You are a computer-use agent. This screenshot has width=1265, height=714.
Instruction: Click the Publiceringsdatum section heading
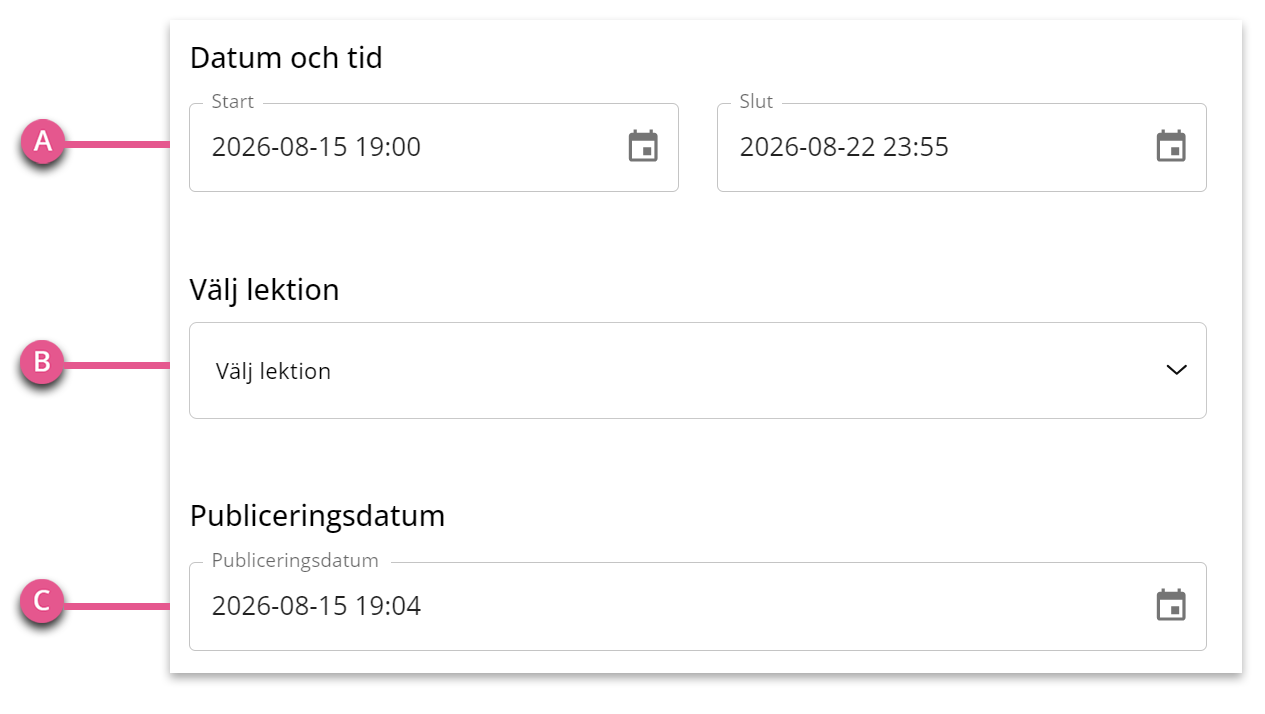[317, 517]
